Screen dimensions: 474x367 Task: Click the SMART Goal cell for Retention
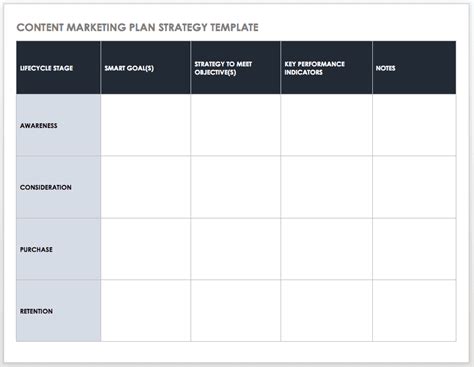point(146,311)
